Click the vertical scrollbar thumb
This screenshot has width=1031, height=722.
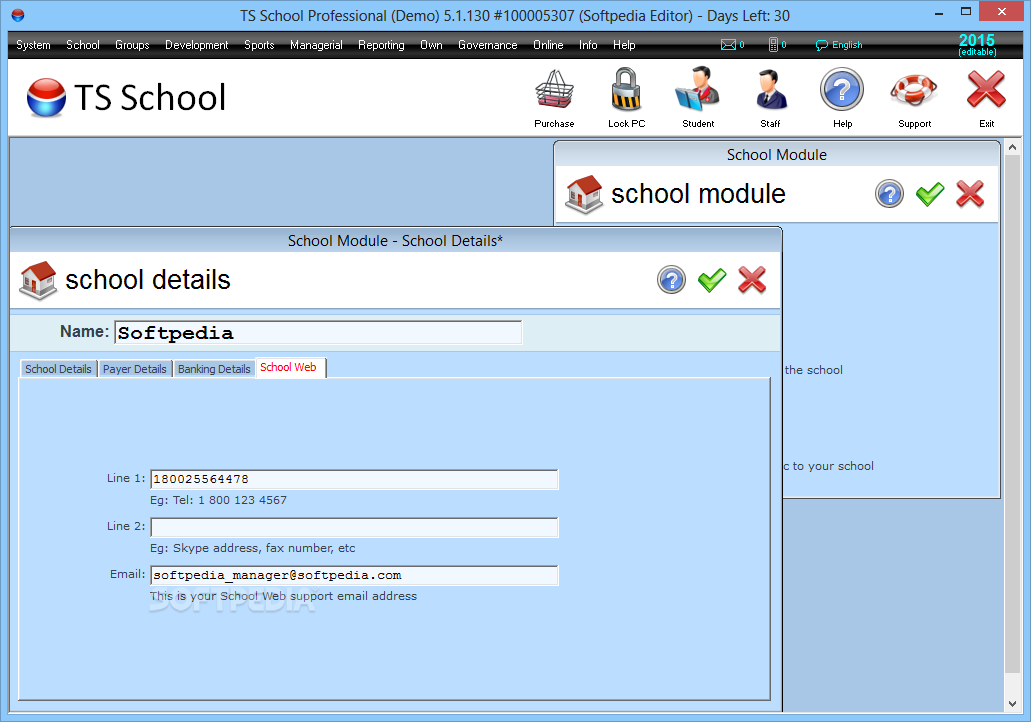click(x=1013, y=414)
